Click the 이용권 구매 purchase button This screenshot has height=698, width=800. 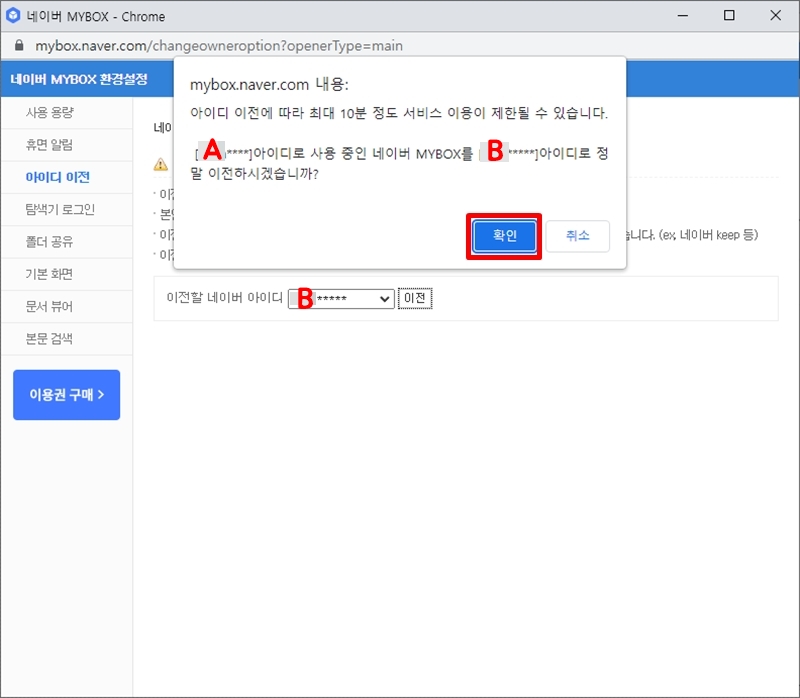pyautogui.click(x=67, y=395)
